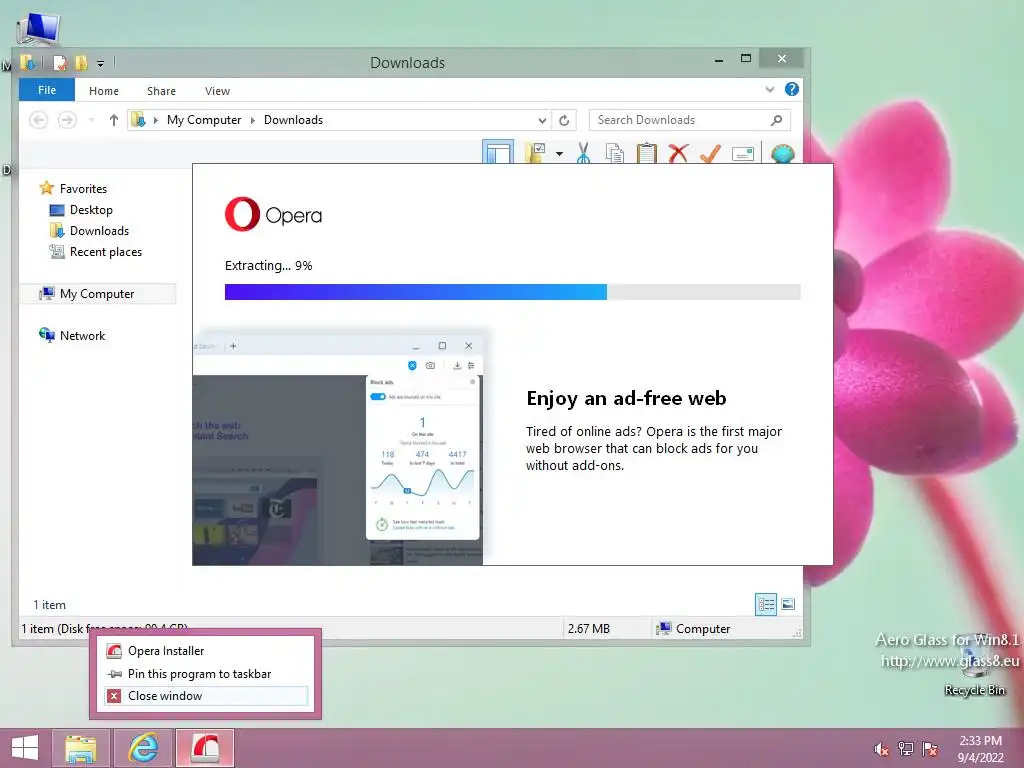Select Desktop in navigation pane
The image size is (1024, 768).
(91, 210)
